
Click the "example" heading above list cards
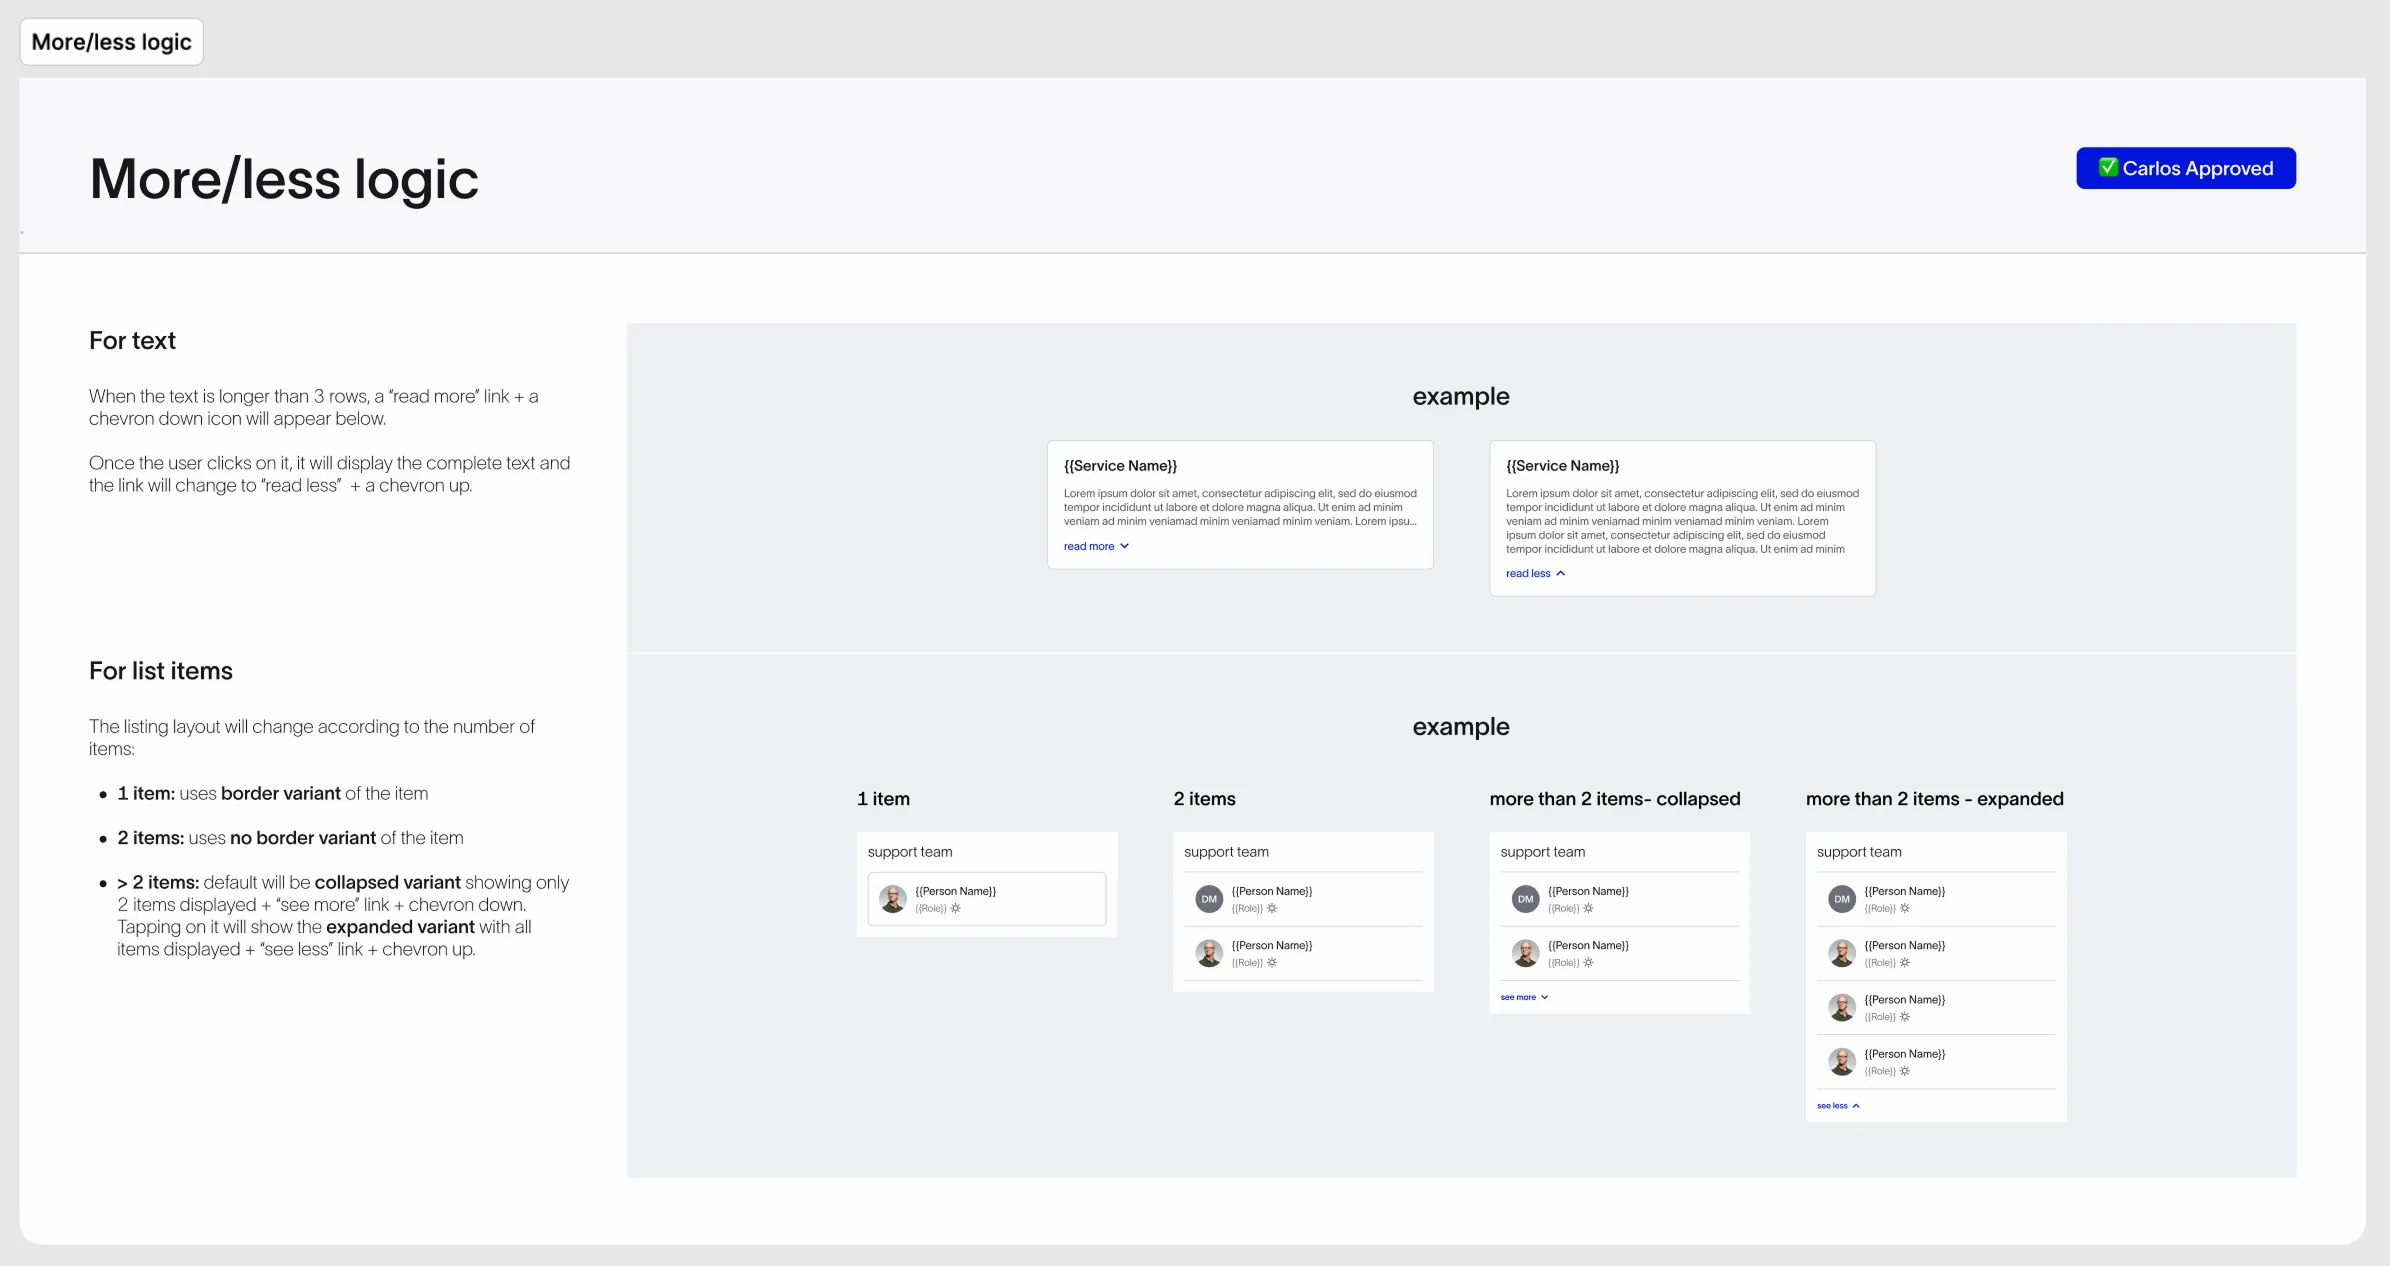click(1461, 727)
